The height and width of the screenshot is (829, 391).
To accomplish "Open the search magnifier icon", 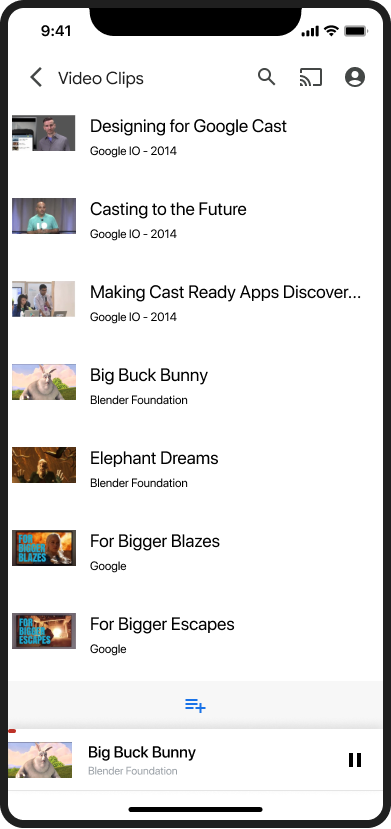I will 267,77.
